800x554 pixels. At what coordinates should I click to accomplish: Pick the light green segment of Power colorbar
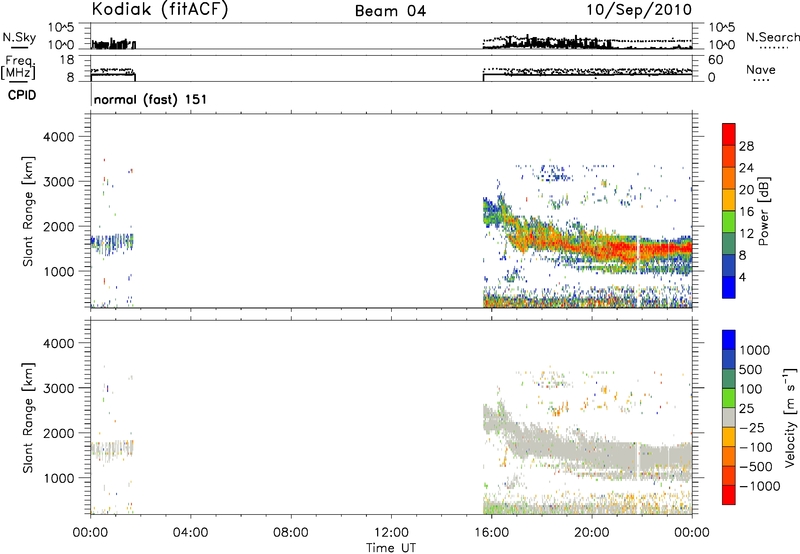729,221
